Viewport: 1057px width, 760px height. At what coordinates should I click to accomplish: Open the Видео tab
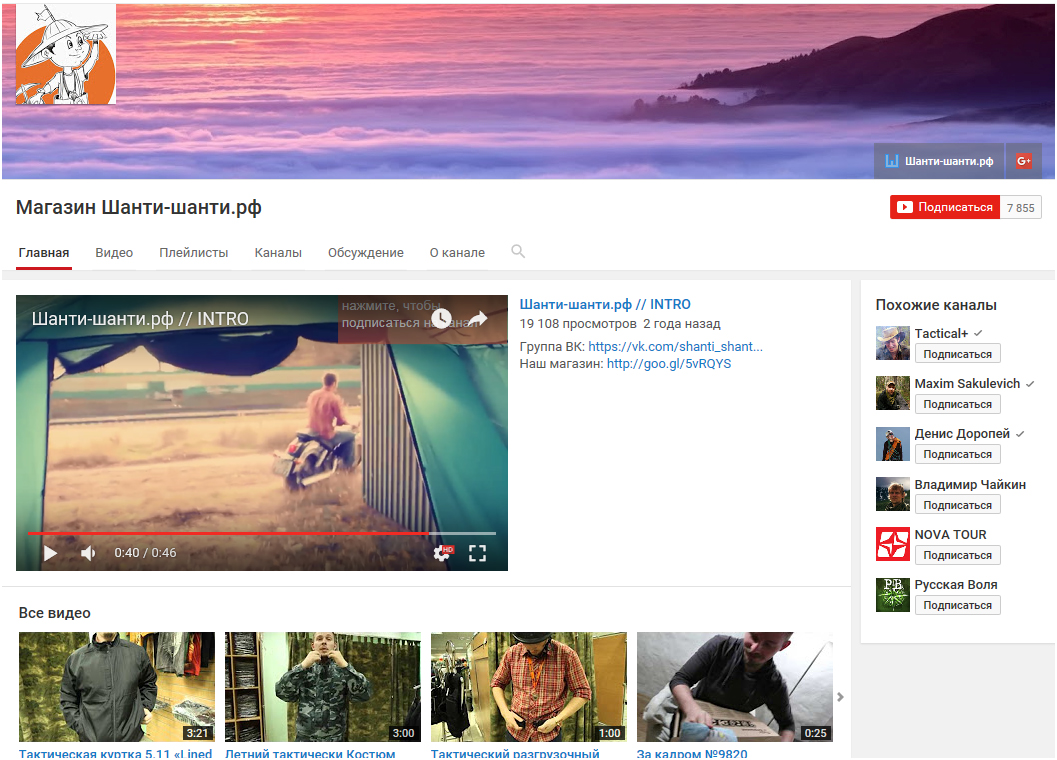(114, 253)
